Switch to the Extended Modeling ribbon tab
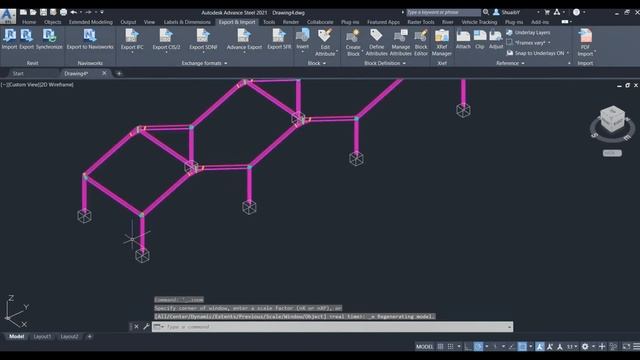 pos(91,22)
